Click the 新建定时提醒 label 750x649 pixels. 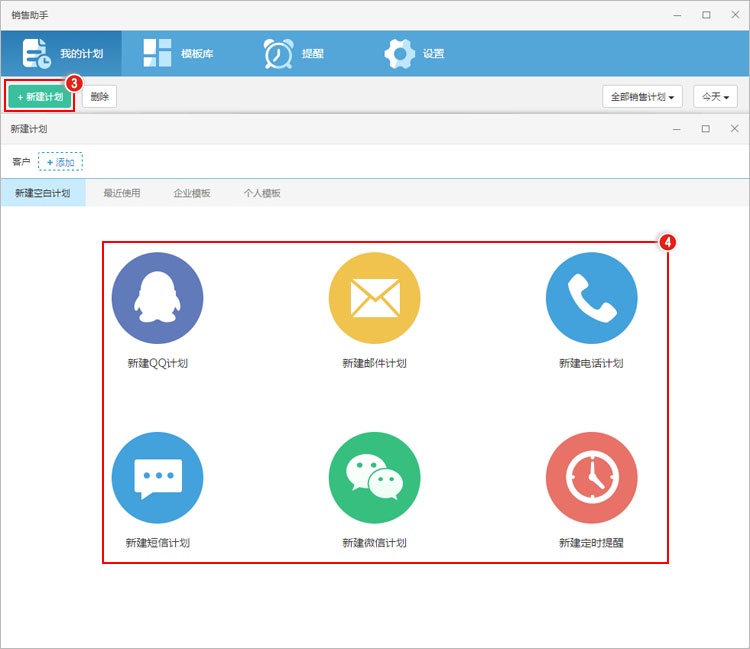pos(592,543)
